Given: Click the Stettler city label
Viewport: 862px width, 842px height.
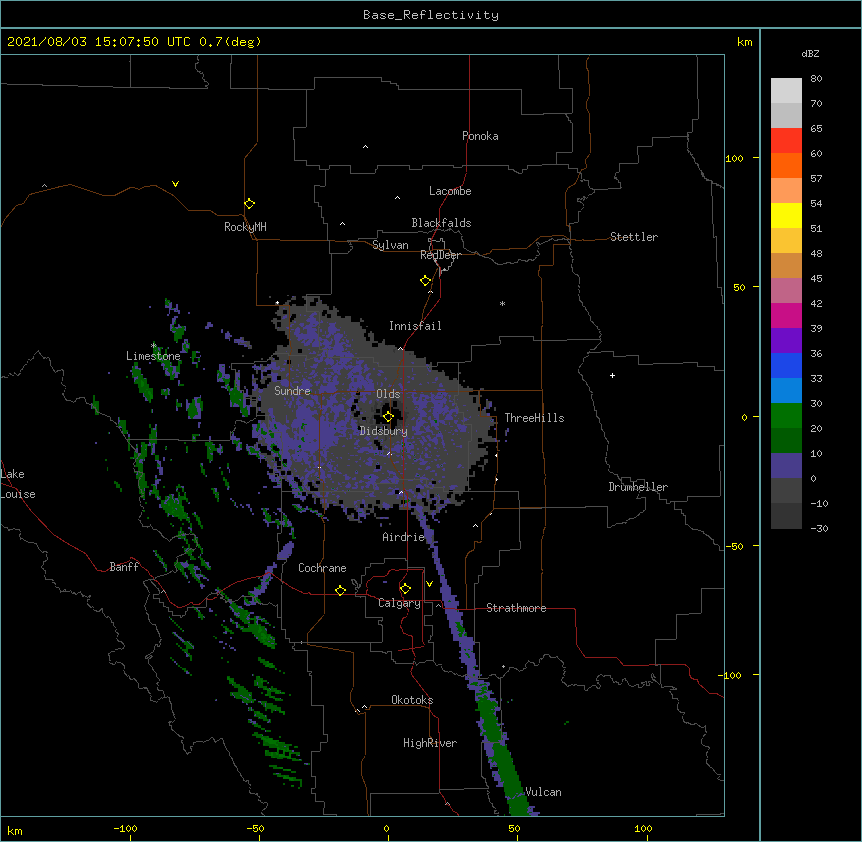Looking at the screenshot, I should click(x=634, y=237).
